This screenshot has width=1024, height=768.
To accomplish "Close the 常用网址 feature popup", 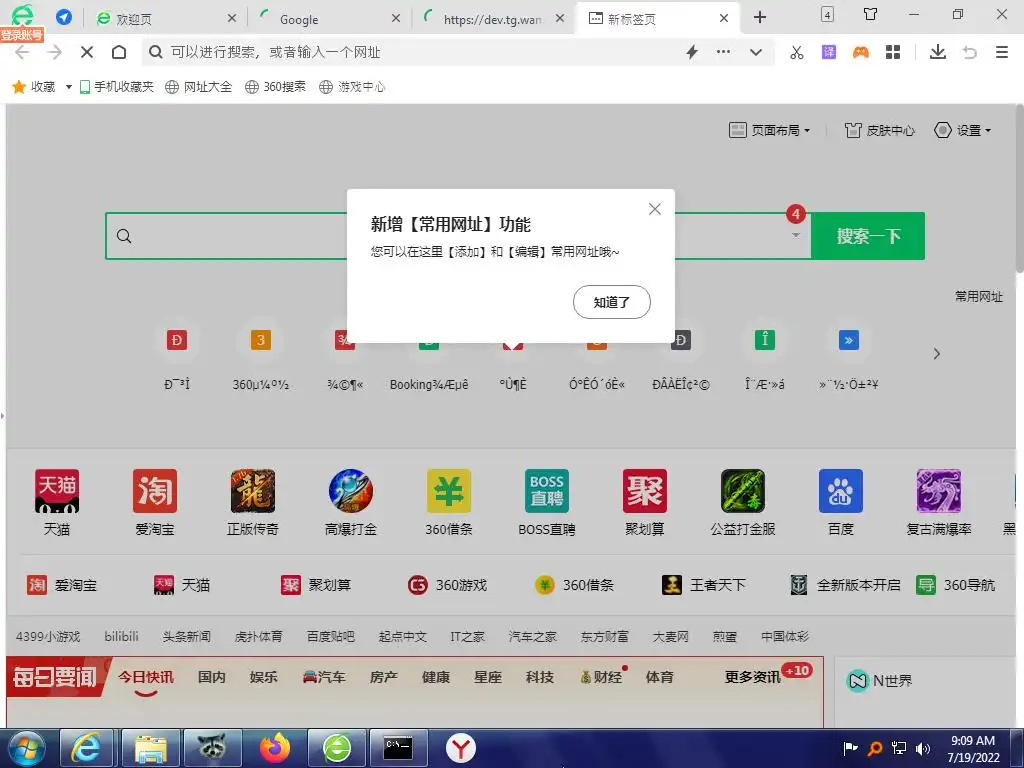I will click(x=654, y=209).
